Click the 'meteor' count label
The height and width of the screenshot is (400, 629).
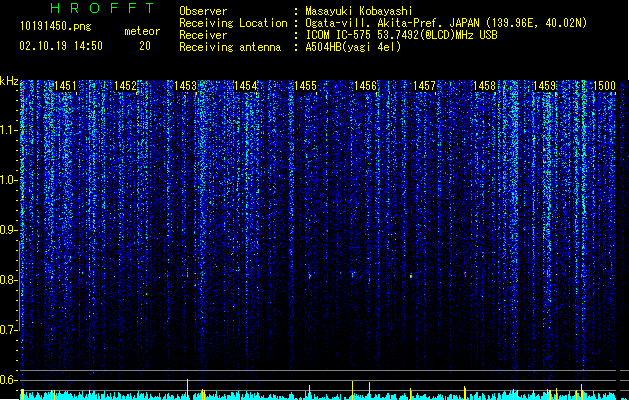(142, 31)
